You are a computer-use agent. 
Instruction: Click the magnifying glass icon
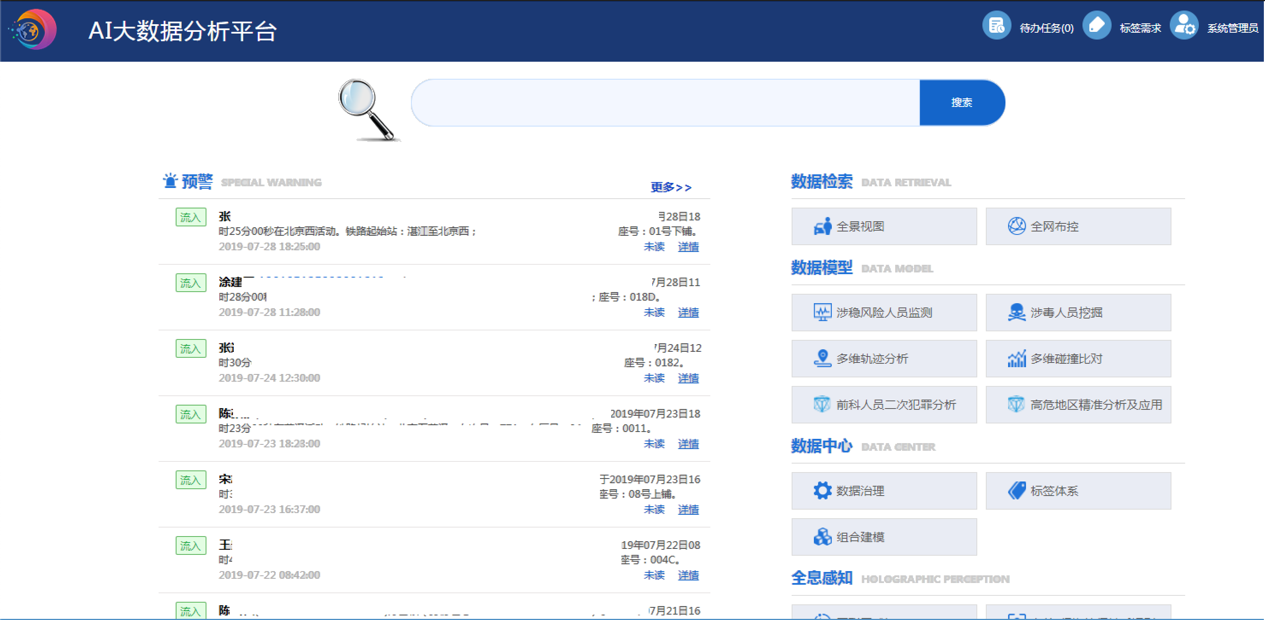367,108
